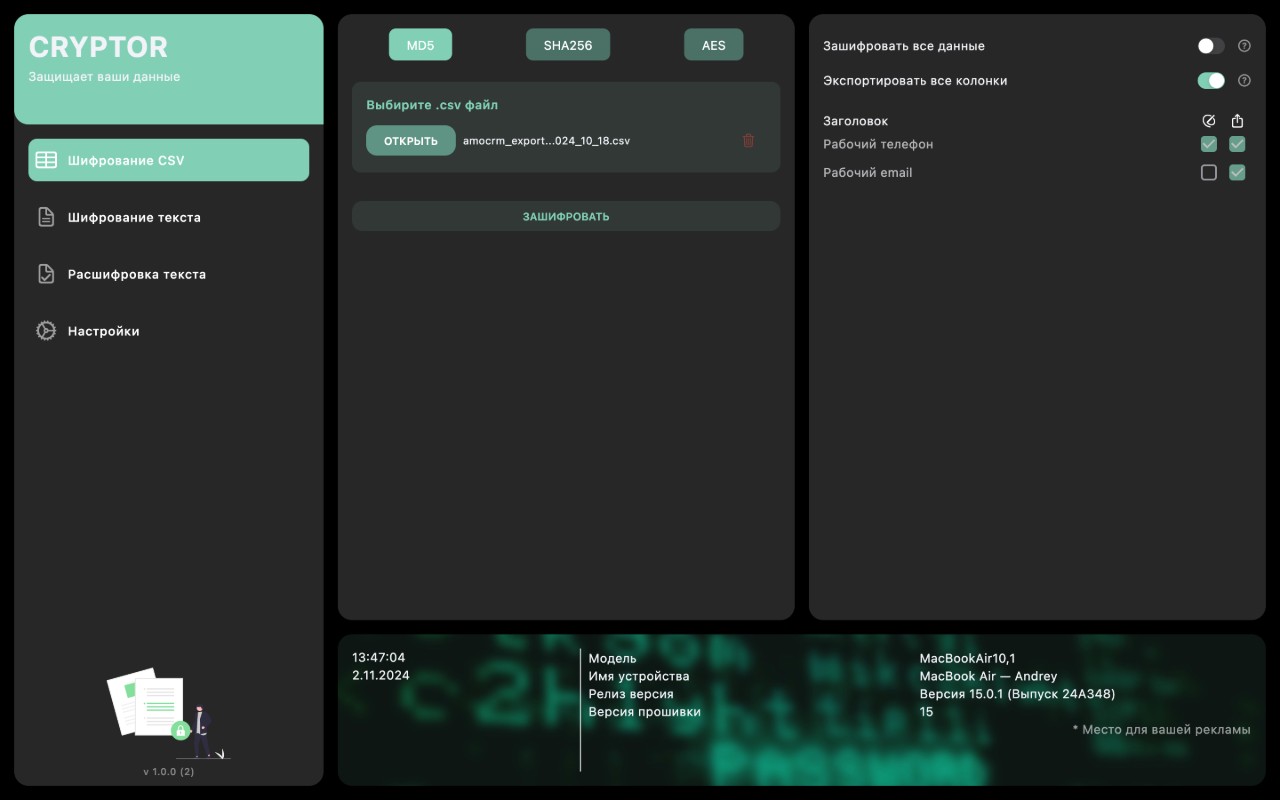This screenshot has width=1280, height=800.
Task: Click the MacBookAir10,1 model value
Action: coord(968,659)
